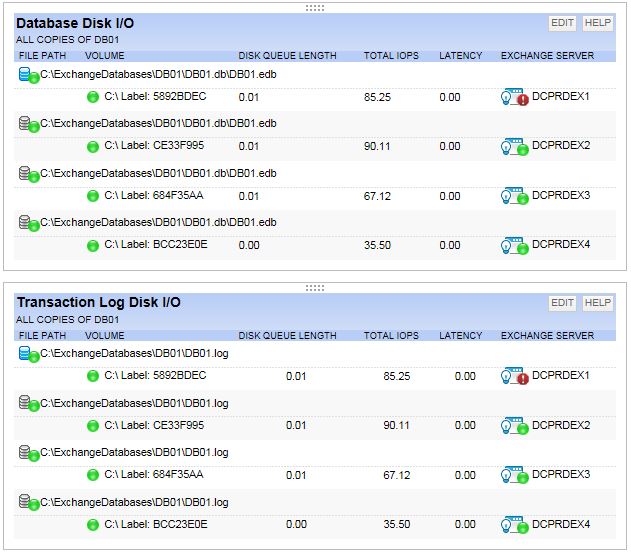Click Total IOPS value 90.11 in Database Disk I/O

coord(377,146)
